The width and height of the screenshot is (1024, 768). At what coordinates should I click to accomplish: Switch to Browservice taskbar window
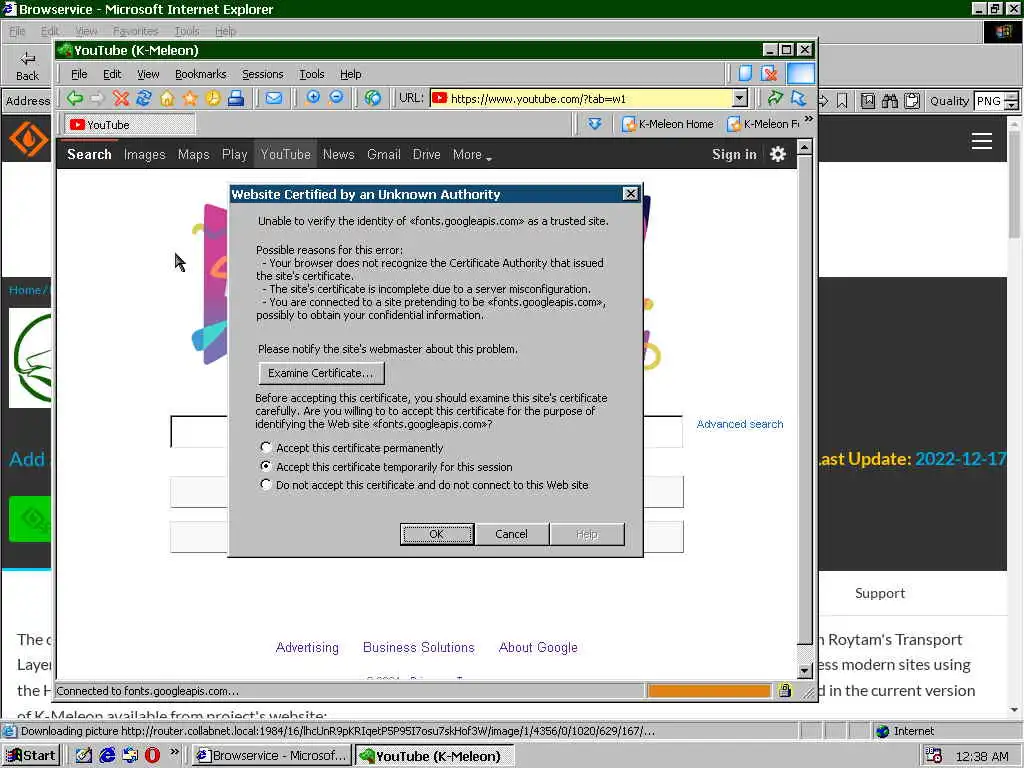pos(271,755)
